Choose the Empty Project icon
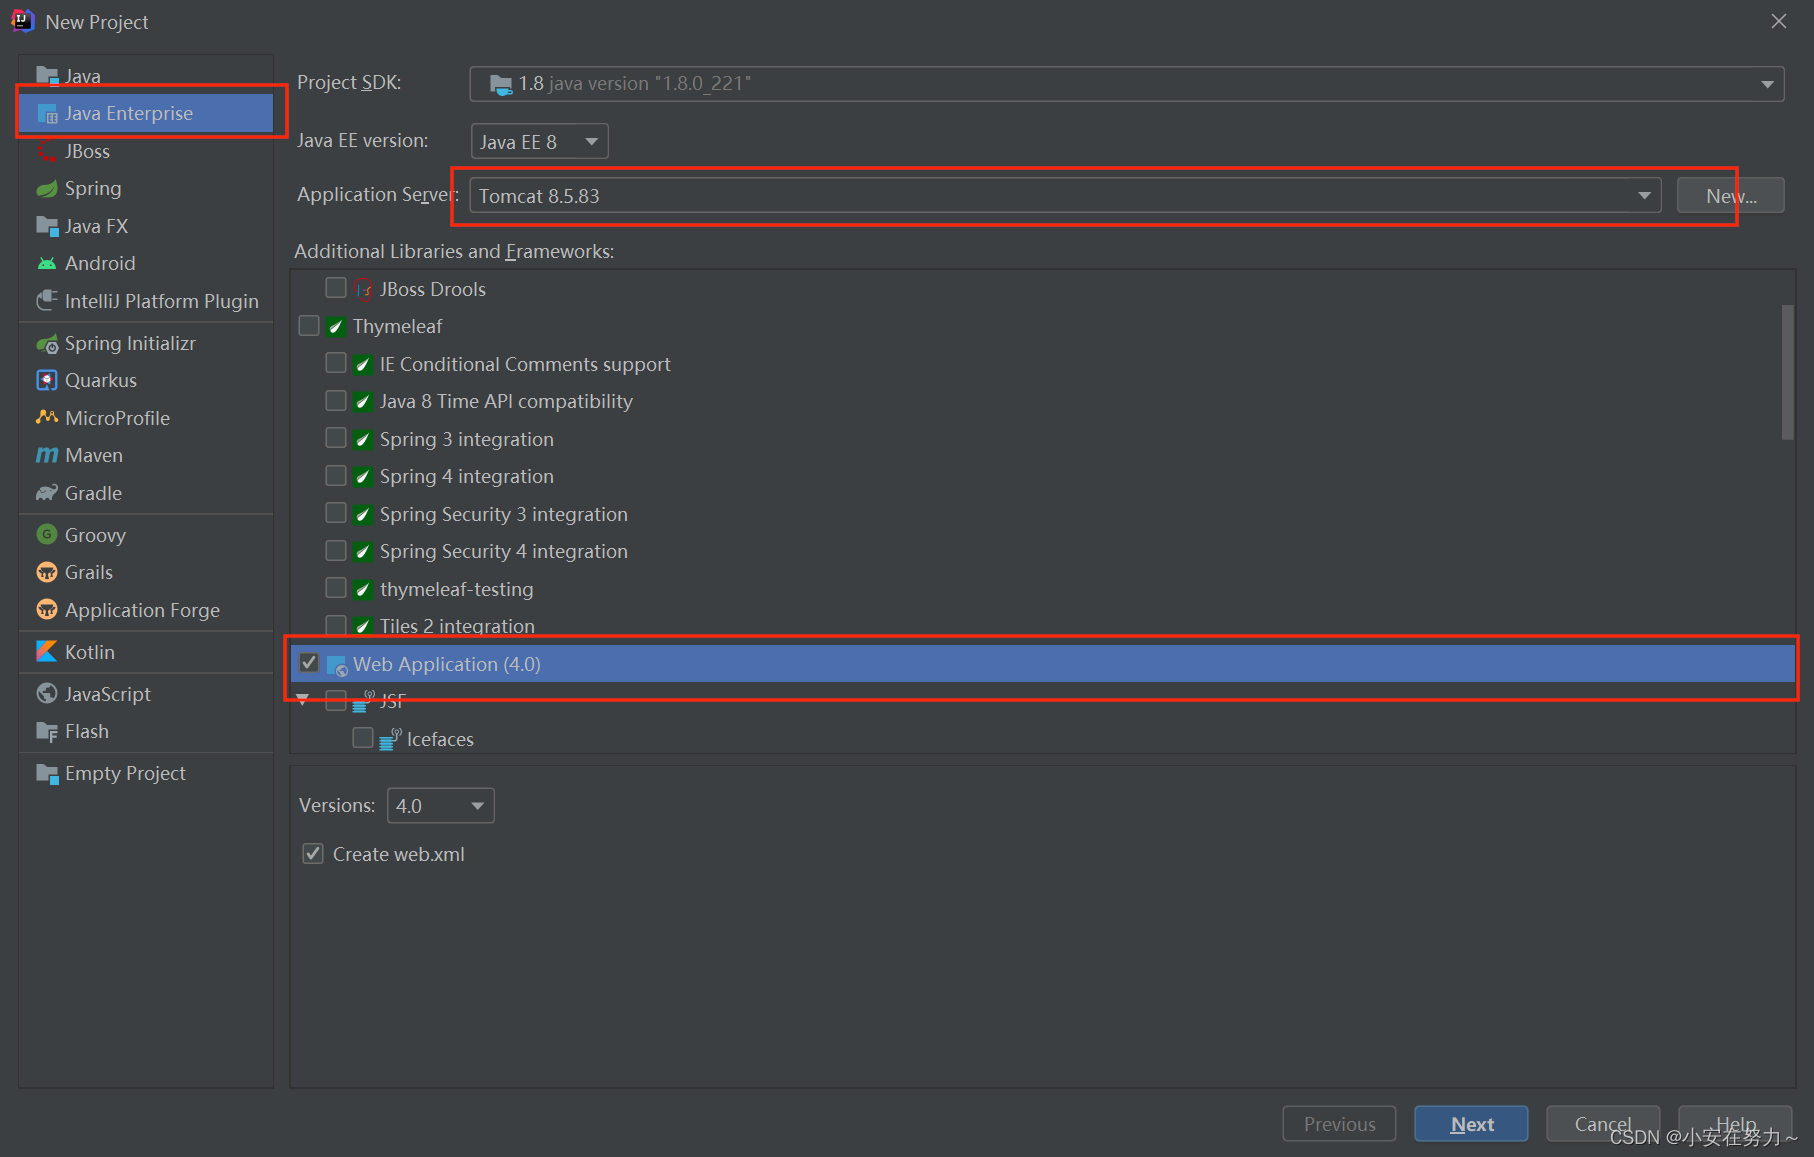Image resolution: width=1814 pixels, height=1157 pixels. point(47,774)
